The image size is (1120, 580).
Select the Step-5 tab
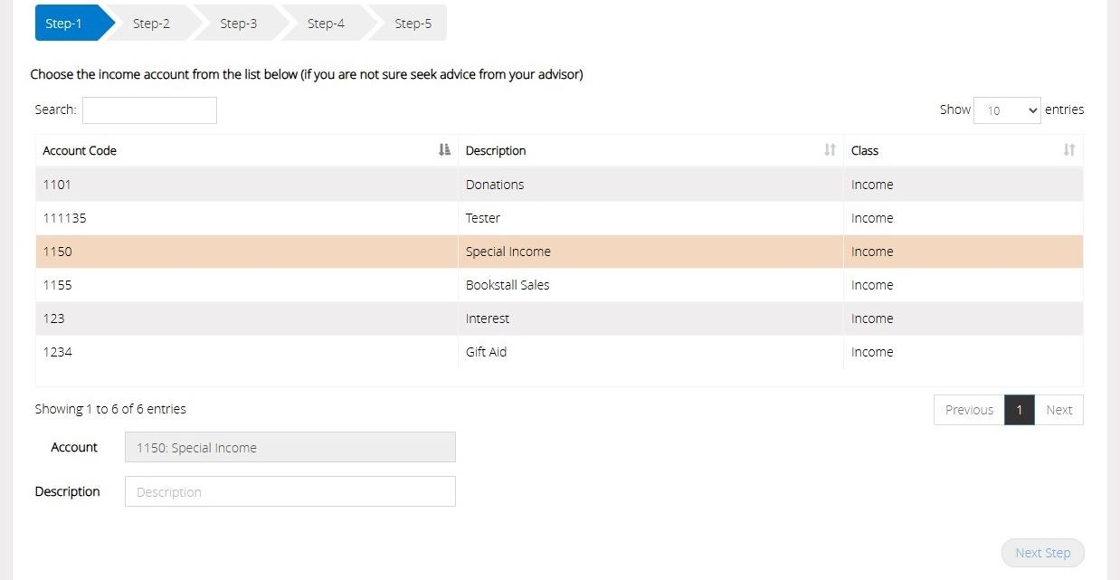pyautogui.click(x=412, y=23)
